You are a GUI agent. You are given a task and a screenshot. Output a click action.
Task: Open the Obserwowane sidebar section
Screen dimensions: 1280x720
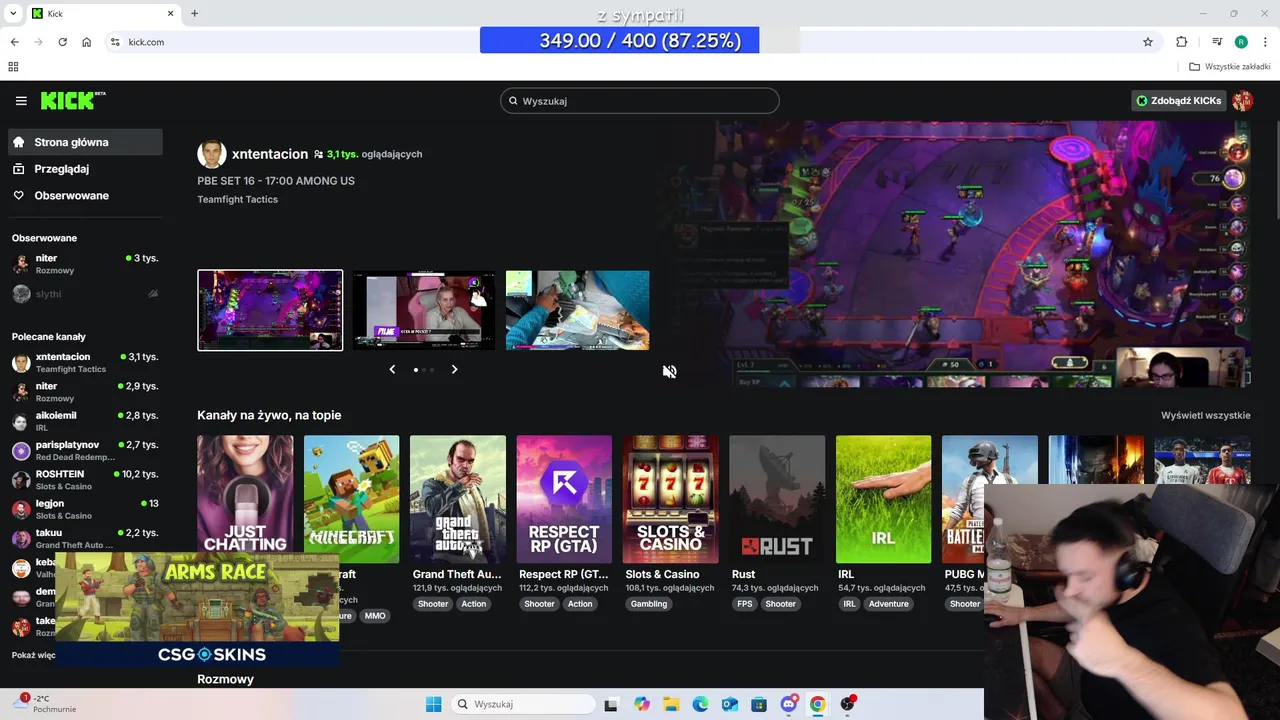click(x=85, y=196)
